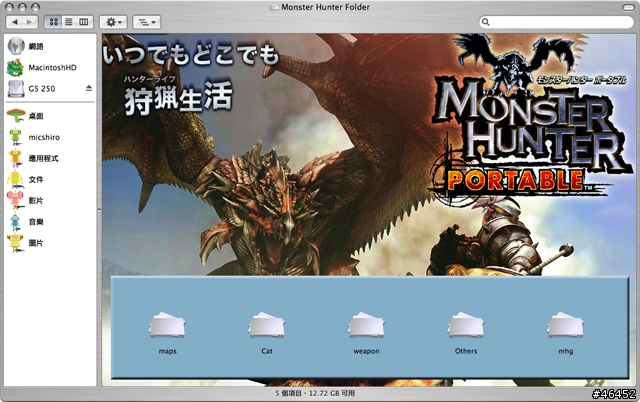Select the Others folder icon
The image size is (640, 402).
coord(466,325)
